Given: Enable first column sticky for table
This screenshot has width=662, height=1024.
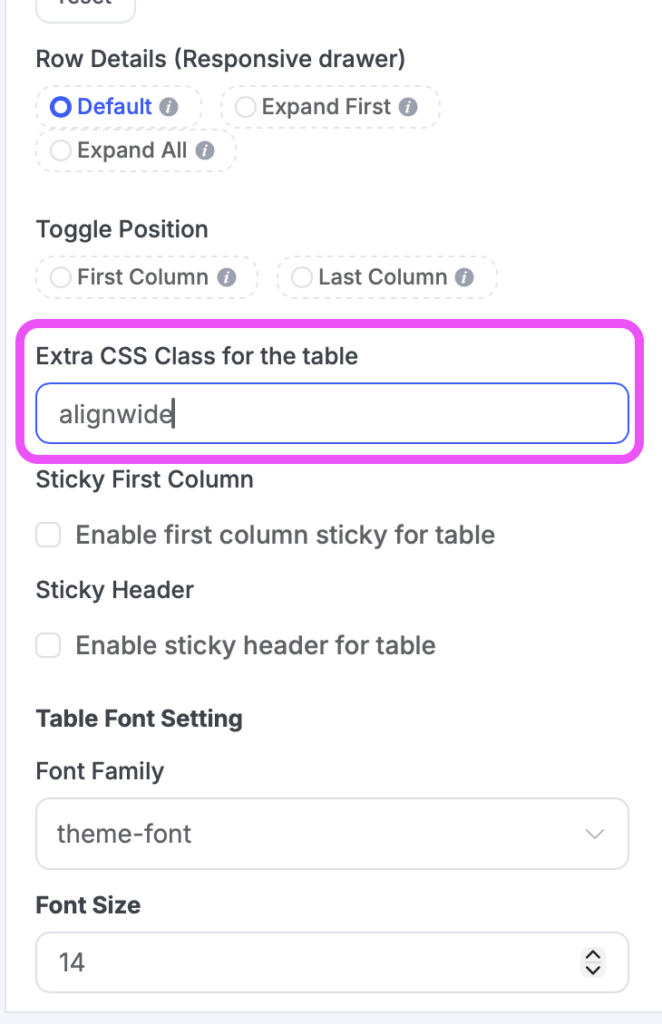Looking at the screenshot, I should (48, 535).
